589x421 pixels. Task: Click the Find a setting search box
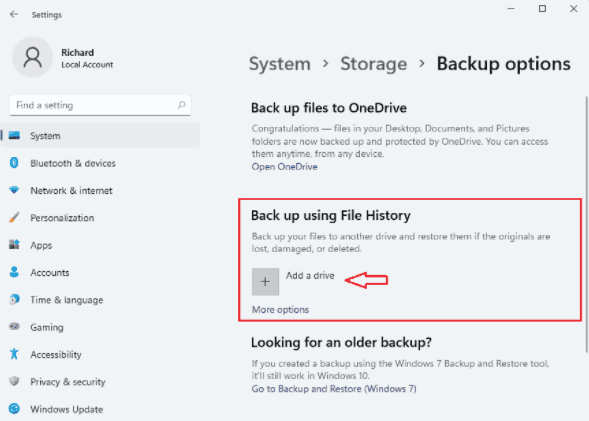pos(100,105)
